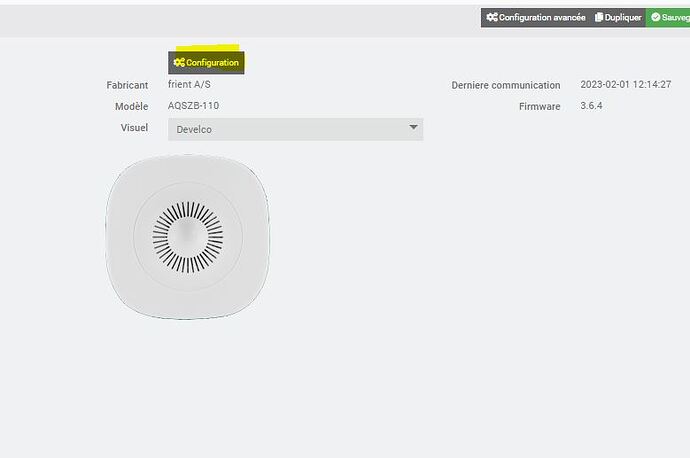Click the Visuel label
Image resolution: width=690 pixels, height=458 pixels.
[134, 128]
